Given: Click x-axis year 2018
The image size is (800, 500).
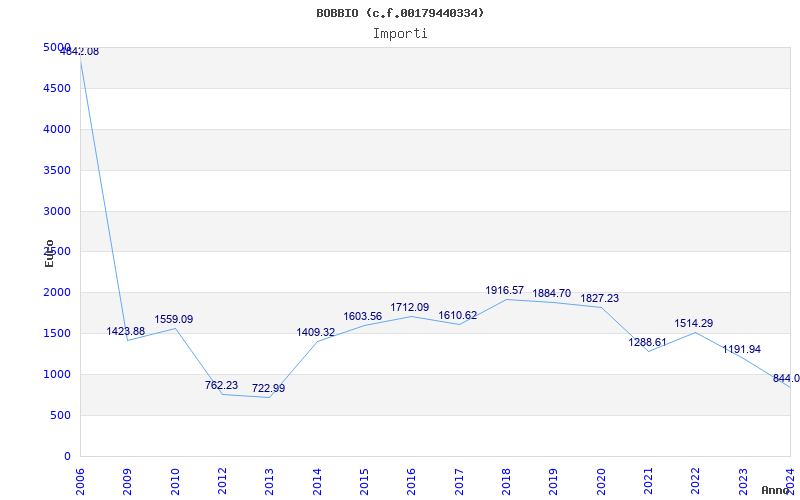Looking at the screenshot, I should pyautogui.click(x=507, y=483).
